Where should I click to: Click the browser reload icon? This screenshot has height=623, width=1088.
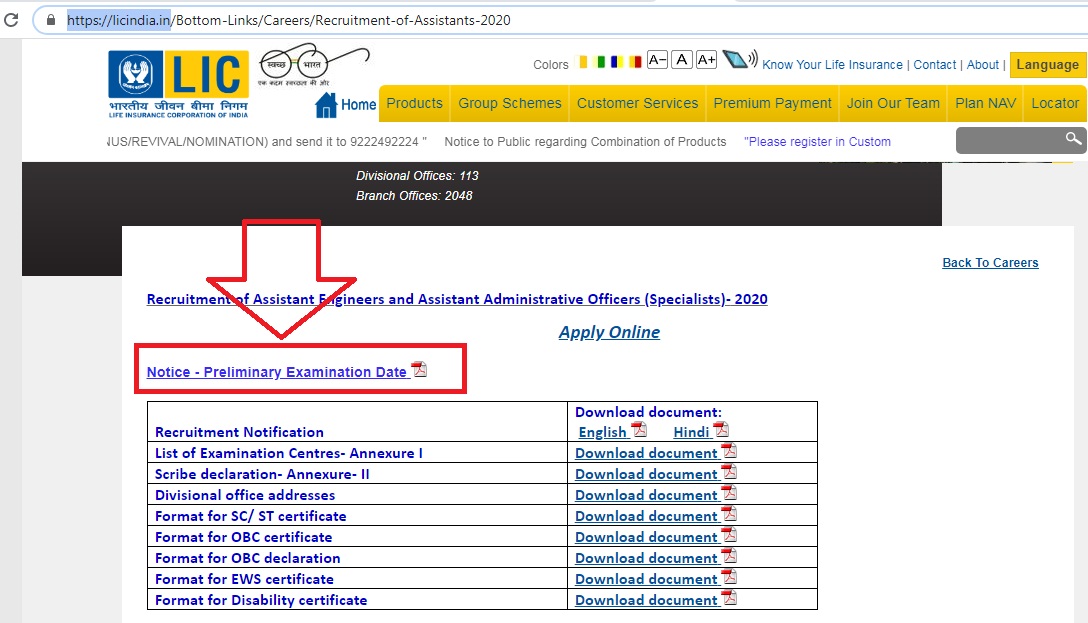(11, 20)
